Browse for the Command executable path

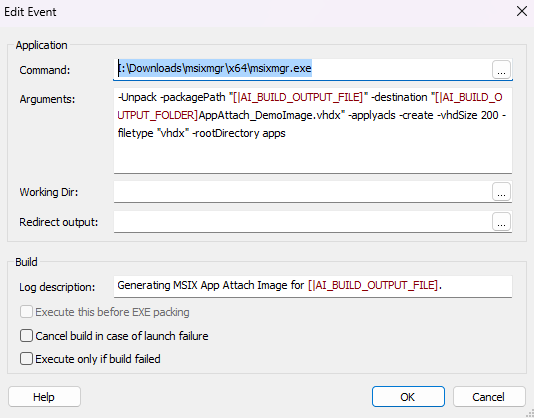click(x=501, y=69)
